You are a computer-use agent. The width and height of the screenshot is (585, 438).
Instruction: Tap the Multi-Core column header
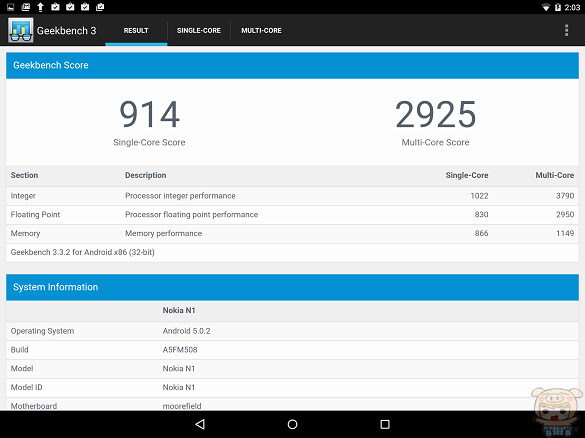click(x=554, y=175)
